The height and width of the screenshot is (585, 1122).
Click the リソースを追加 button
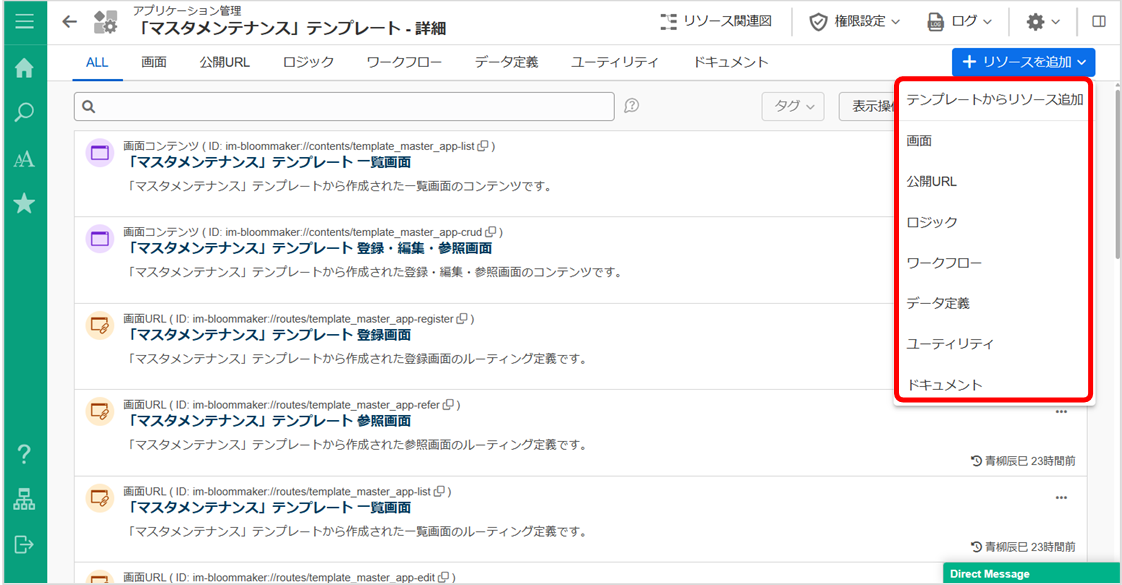pos(1023,62)
